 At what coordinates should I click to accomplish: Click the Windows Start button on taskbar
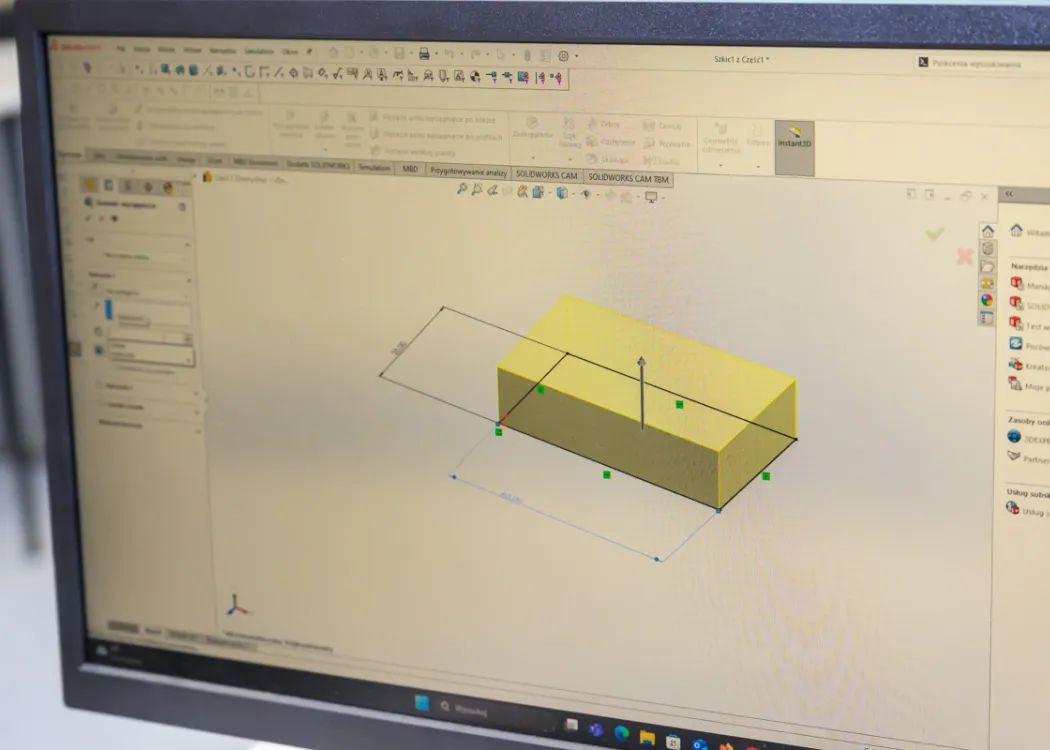[x=422, y=702]
